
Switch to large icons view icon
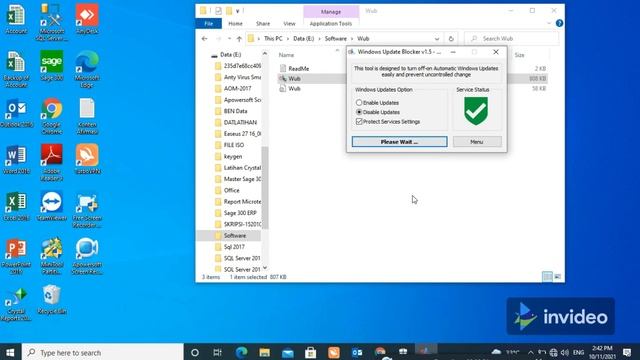(x=558, y=277)
